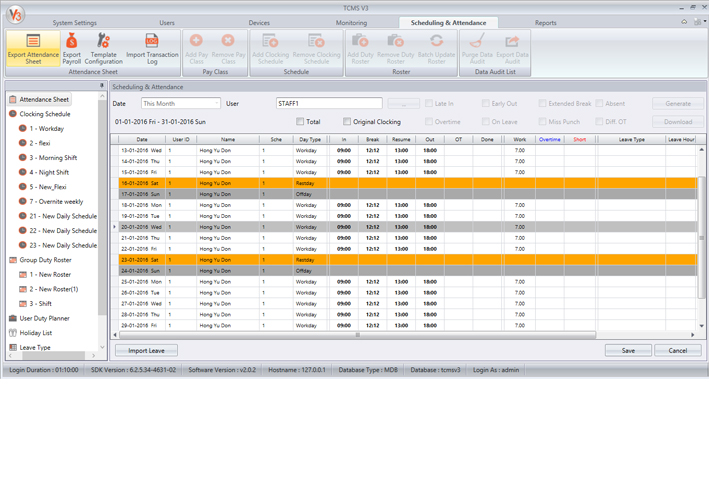Screen dimensions: 709x488
Task: Open Leave Type in sidebar
Action: [30, 347]
